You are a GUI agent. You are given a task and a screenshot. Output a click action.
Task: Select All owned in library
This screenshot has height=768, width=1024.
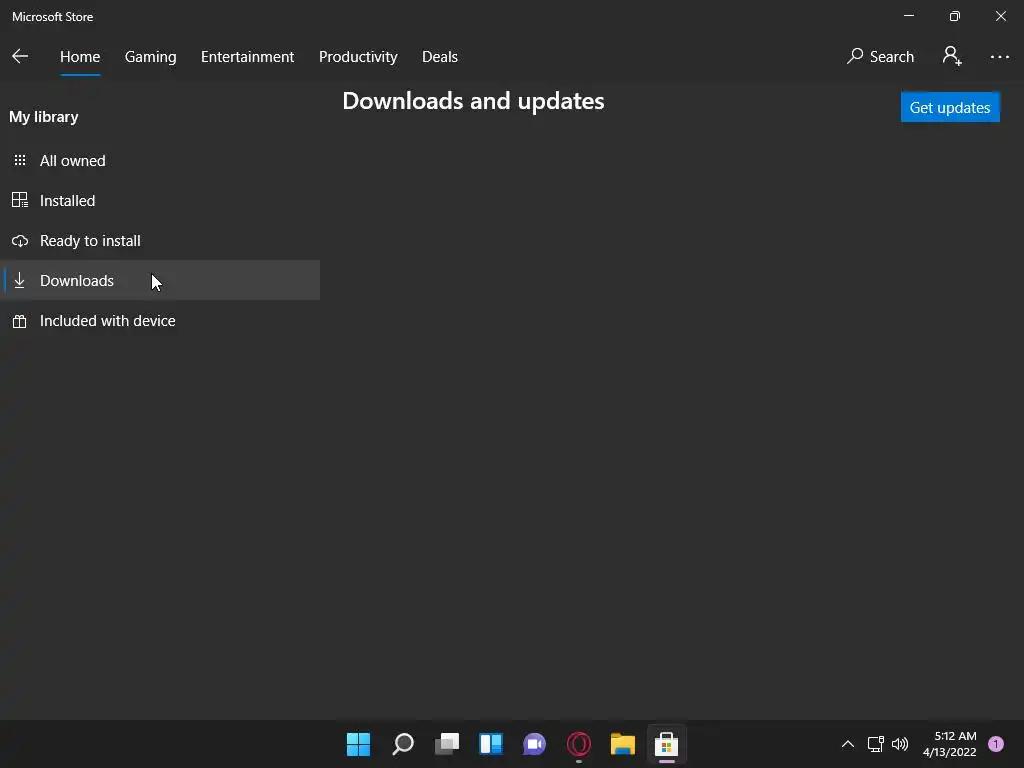point(160,161)
